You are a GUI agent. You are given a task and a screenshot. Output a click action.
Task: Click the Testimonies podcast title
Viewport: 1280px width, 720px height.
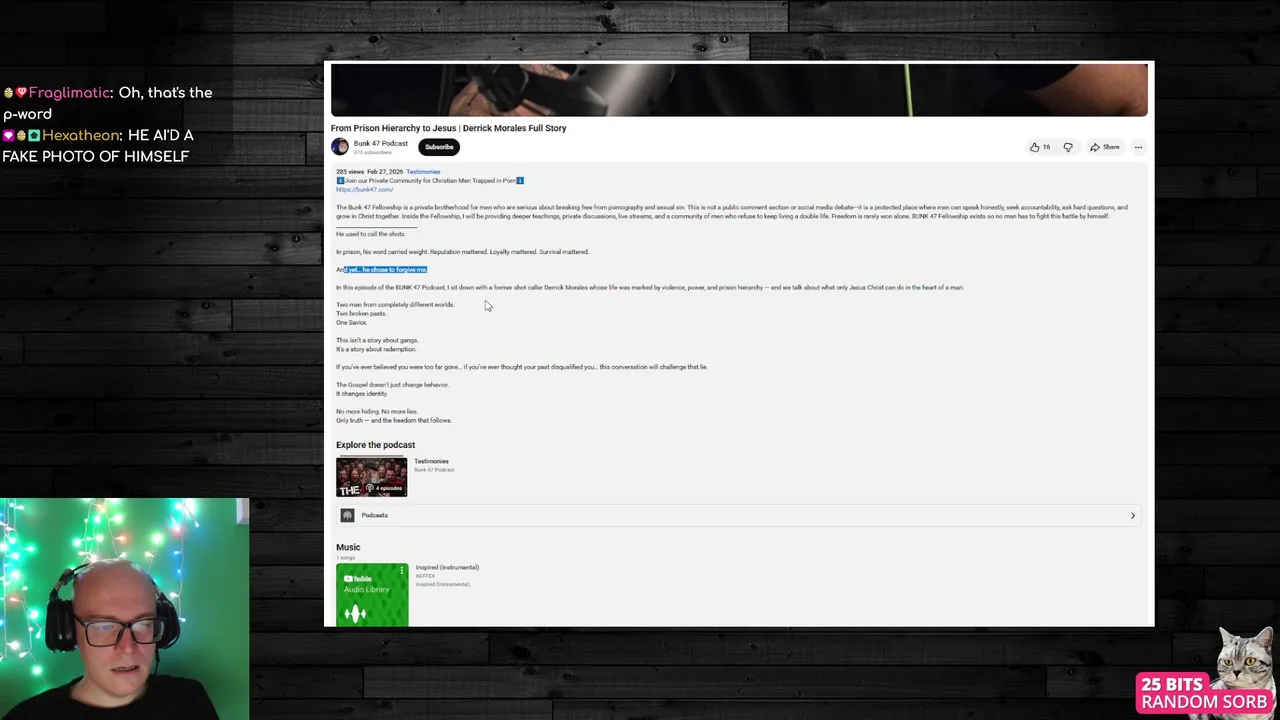(431, 461)
